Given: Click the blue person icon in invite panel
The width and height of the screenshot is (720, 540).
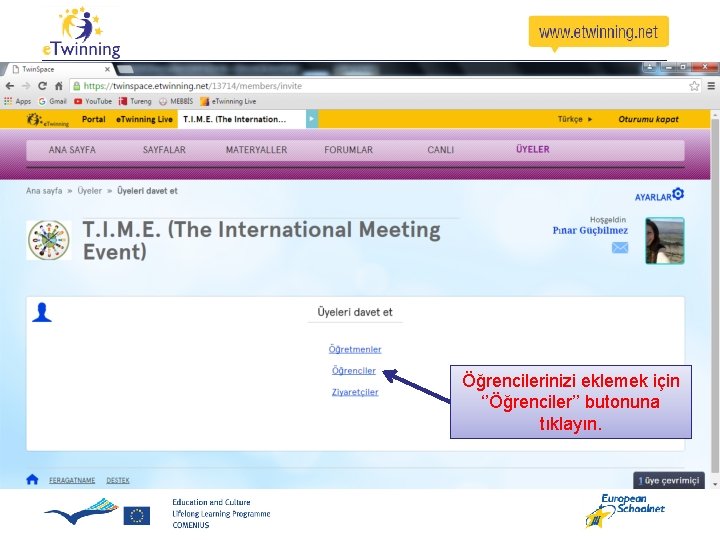Looking at the screenshot, I should tap(42, 313).
